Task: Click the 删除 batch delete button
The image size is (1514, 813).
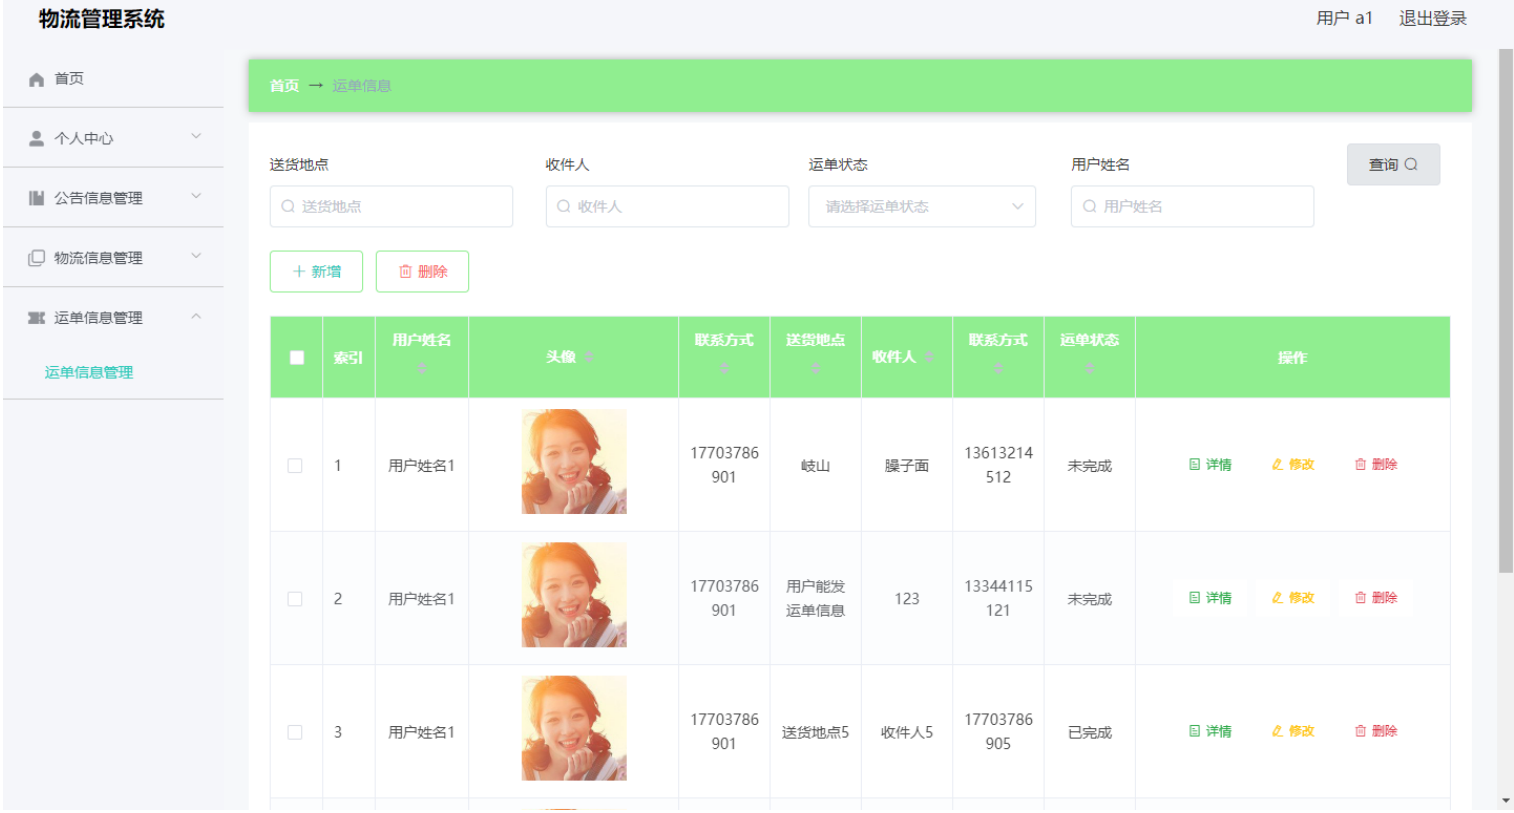Action: (x=422, y=272)
